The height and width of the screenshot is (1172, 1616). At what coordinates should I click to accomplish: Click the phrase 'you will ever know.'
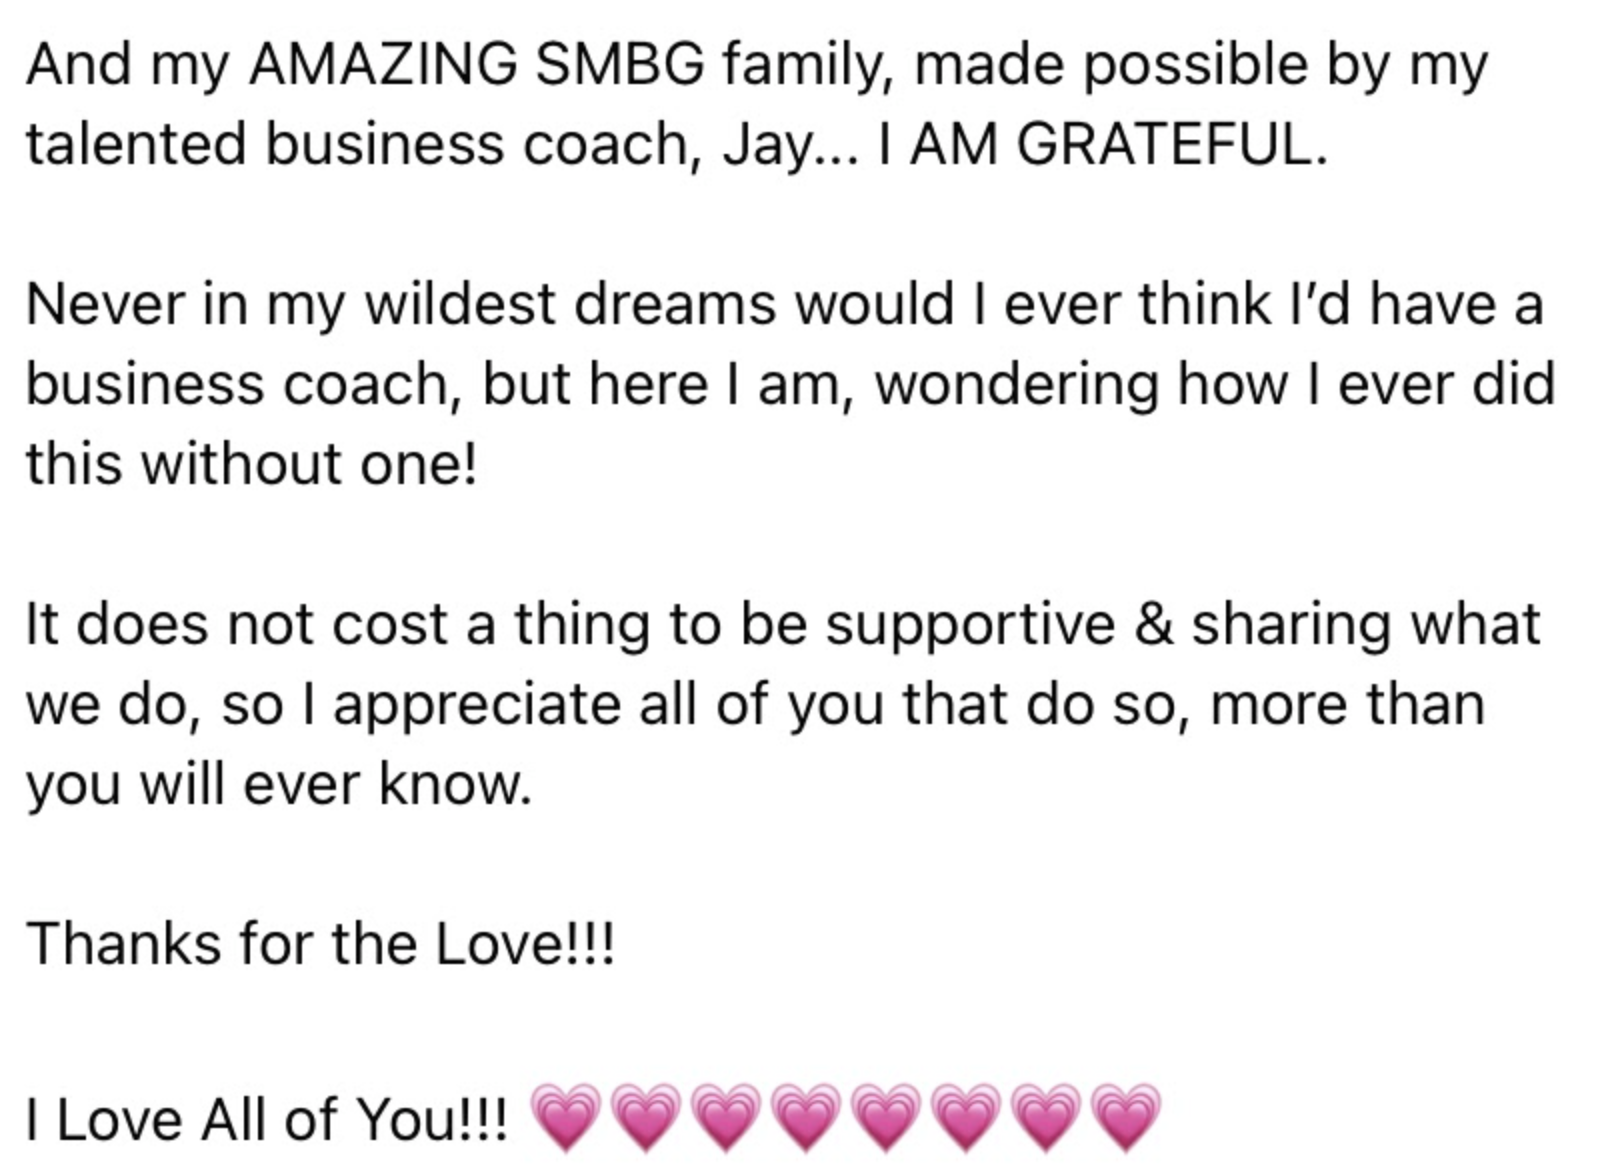(279, 785)
